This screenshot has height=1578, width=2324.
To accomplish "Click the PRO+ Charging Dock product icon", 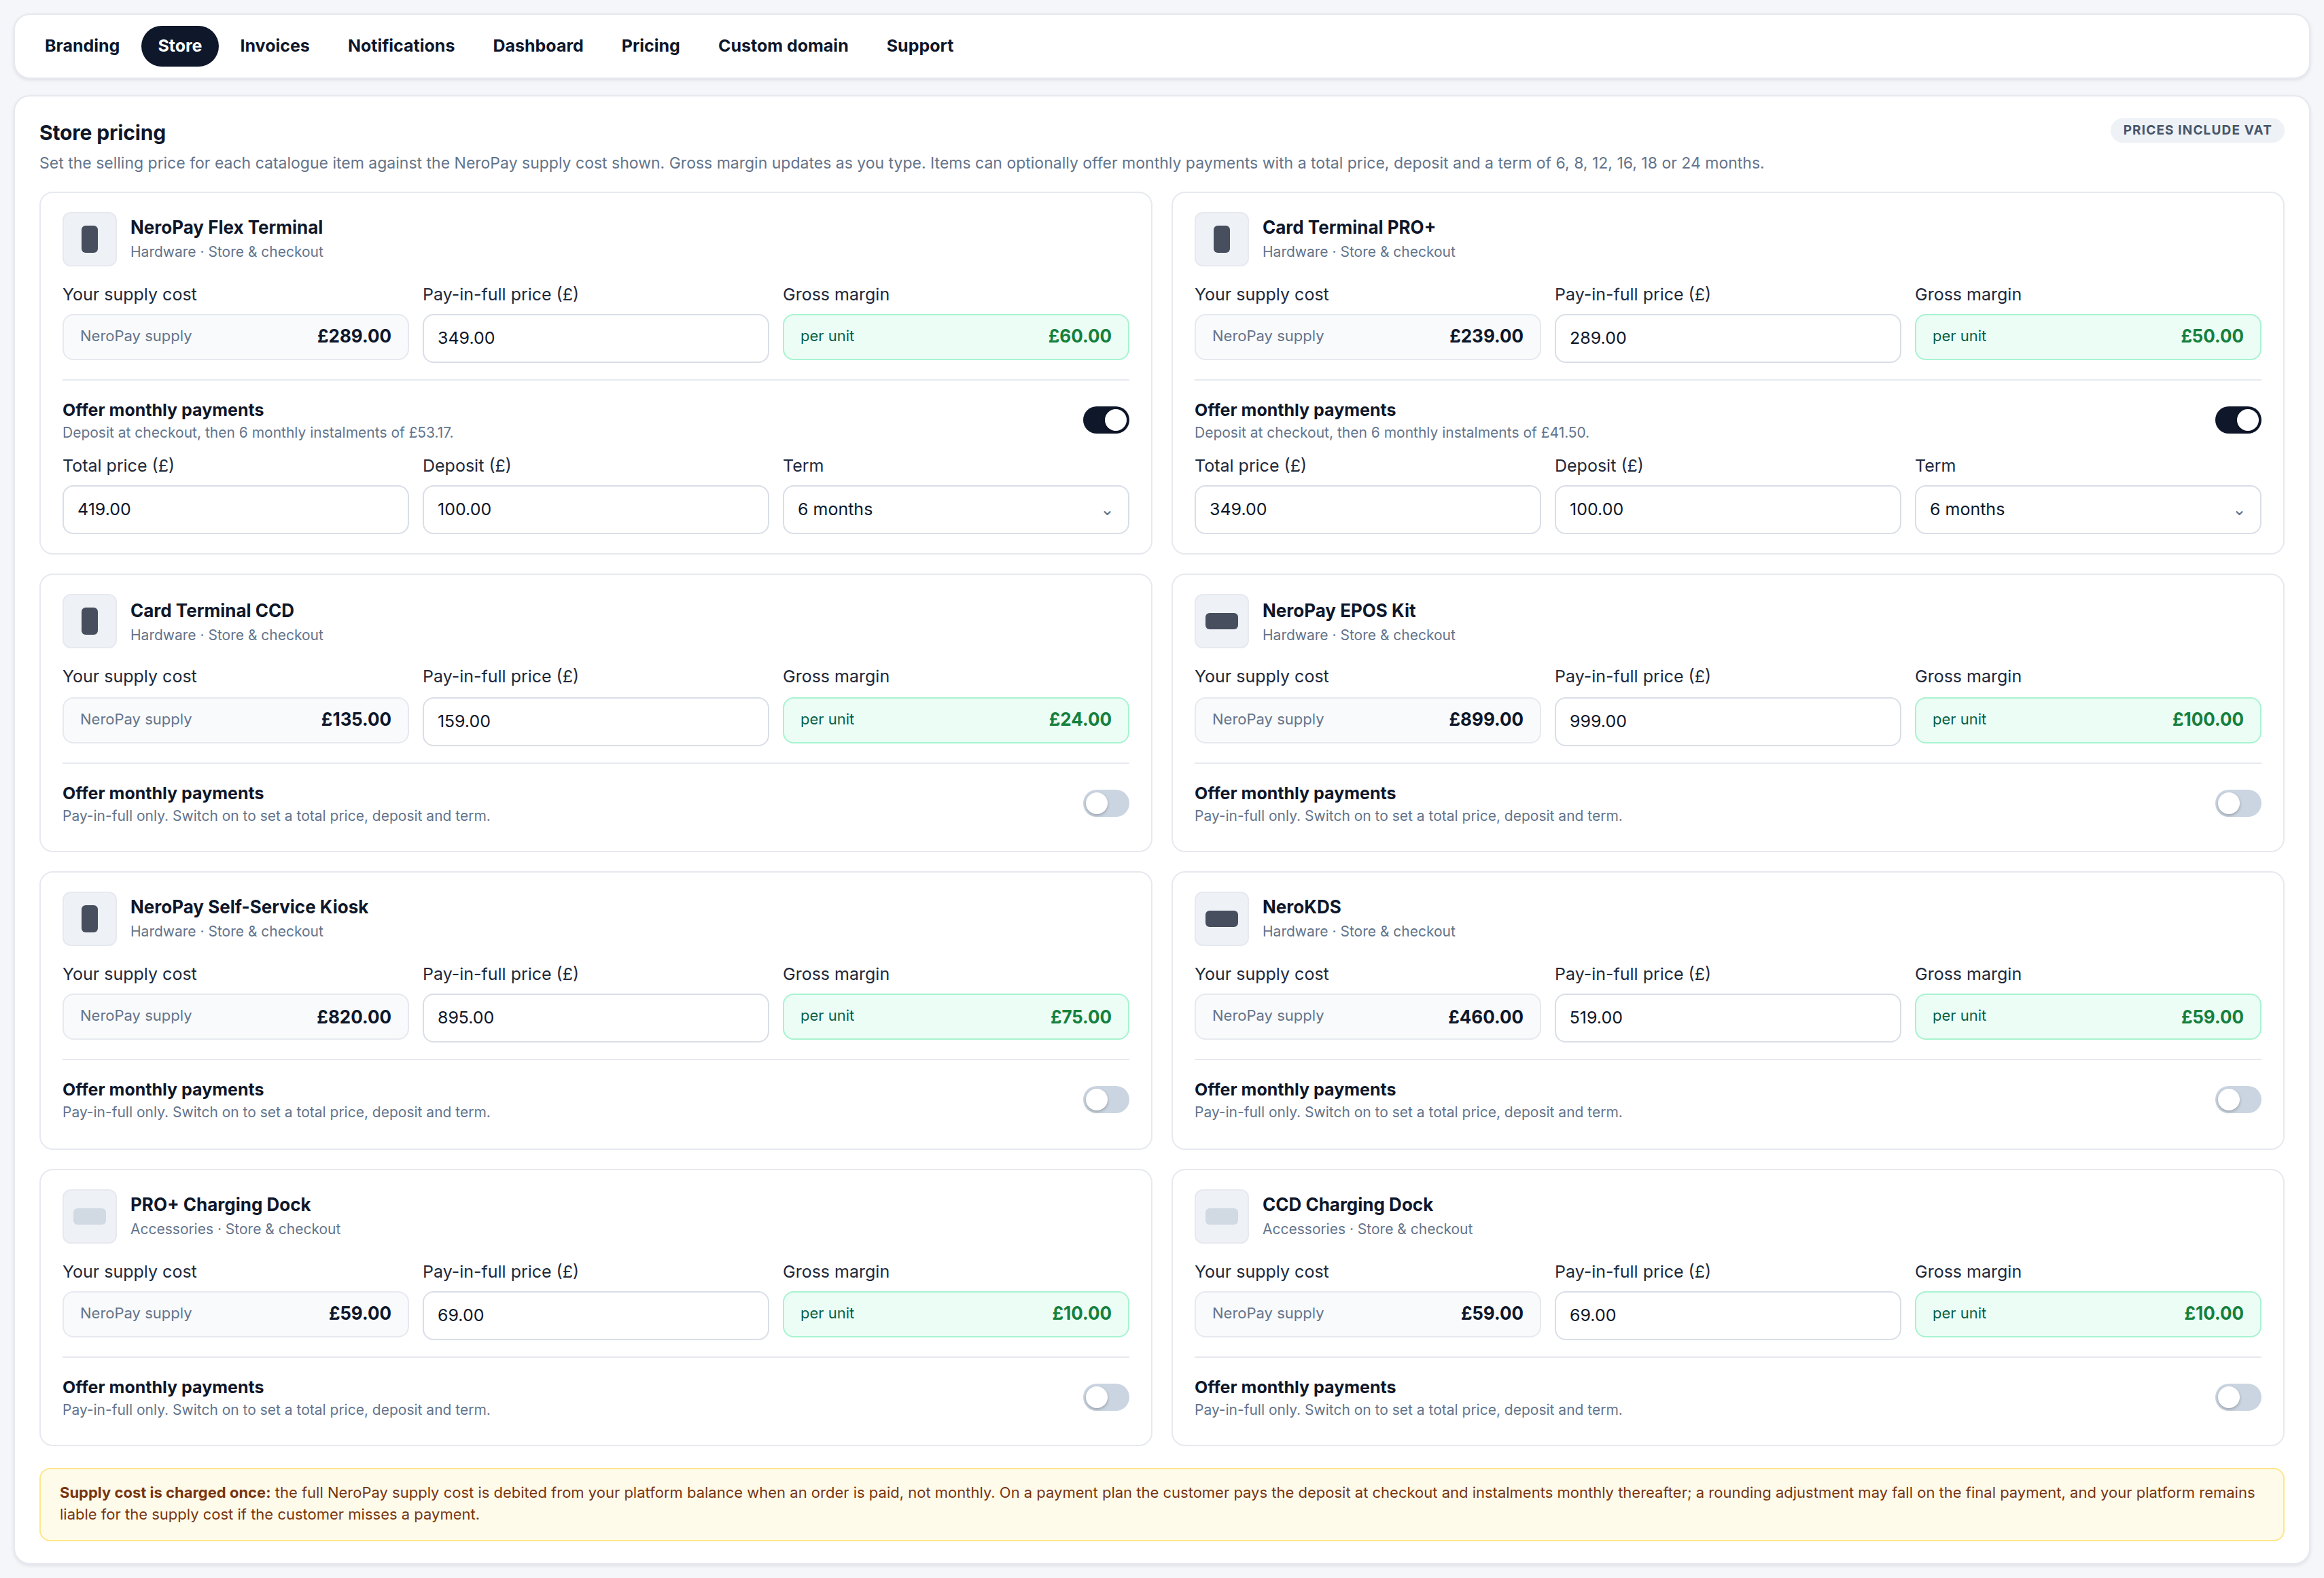I will point(89,1216).
